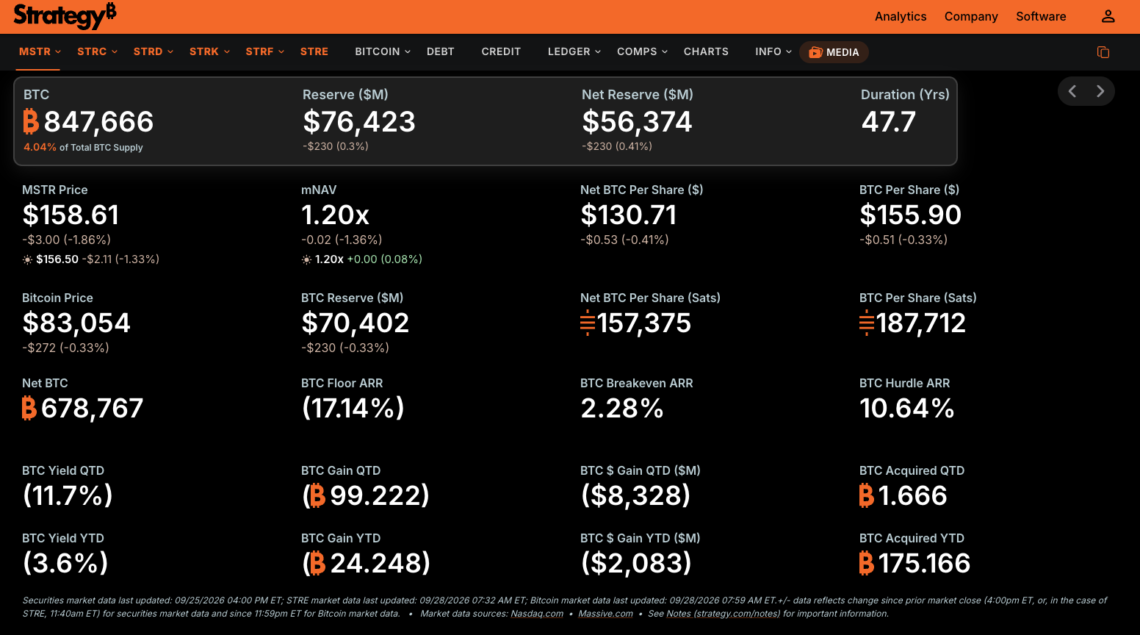Switch to the DEBT tab
1140x635 pixels.
pyautogui.click(x=440, y=52)
